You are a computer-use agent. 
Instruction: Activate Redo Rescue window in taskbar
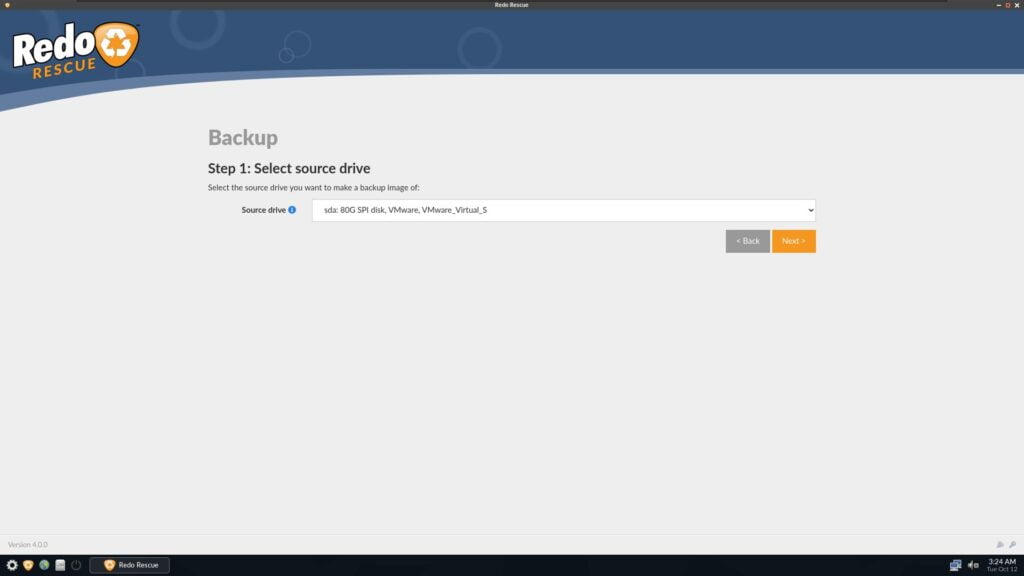(129, 565)
